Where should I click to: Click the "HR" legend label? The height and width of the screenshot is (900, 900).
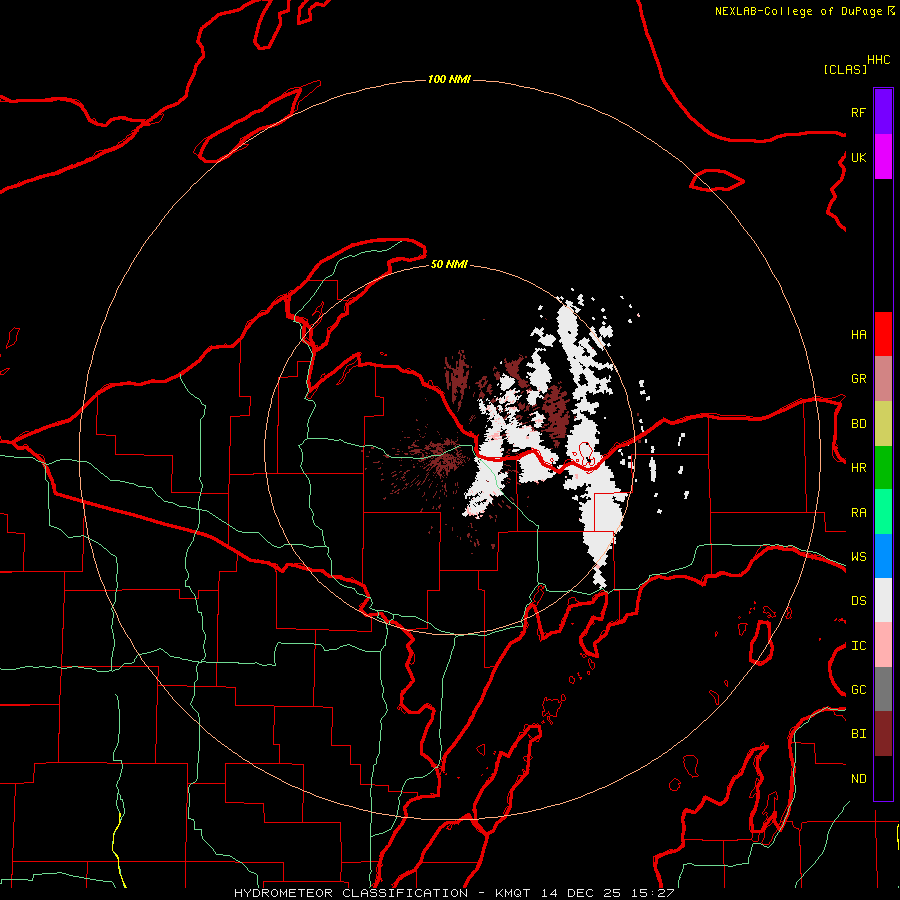[858, 468]
